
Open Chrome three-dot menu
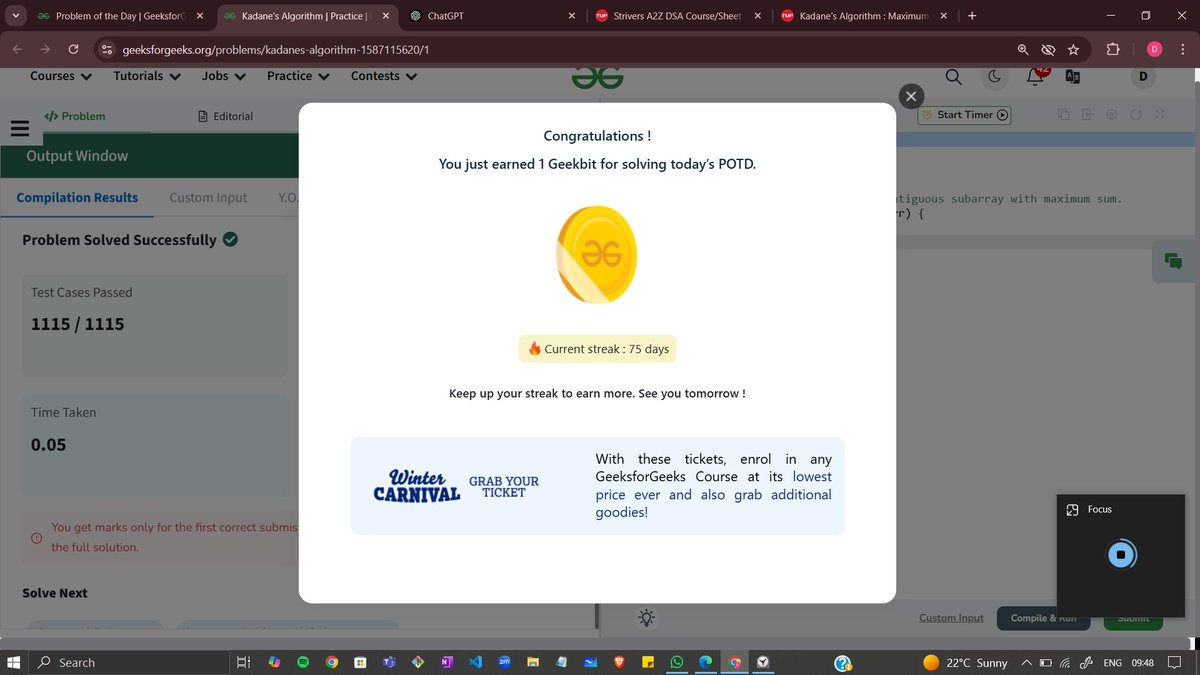pos(1183,49)
